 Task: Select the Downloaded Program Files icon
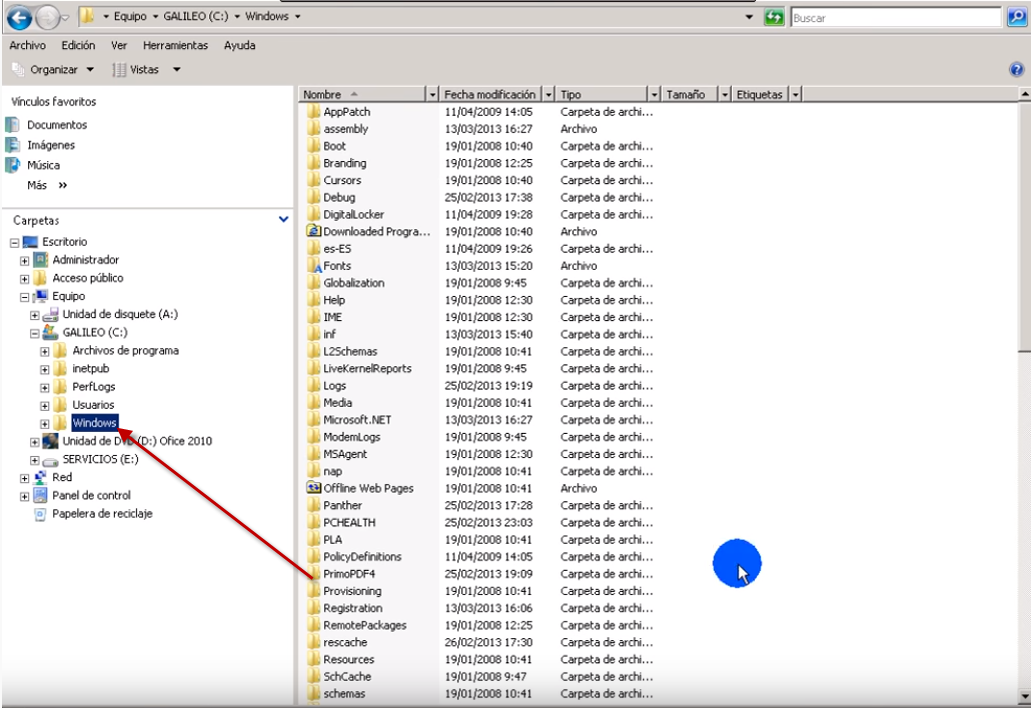pyautogui.click(x=313, y=232)
